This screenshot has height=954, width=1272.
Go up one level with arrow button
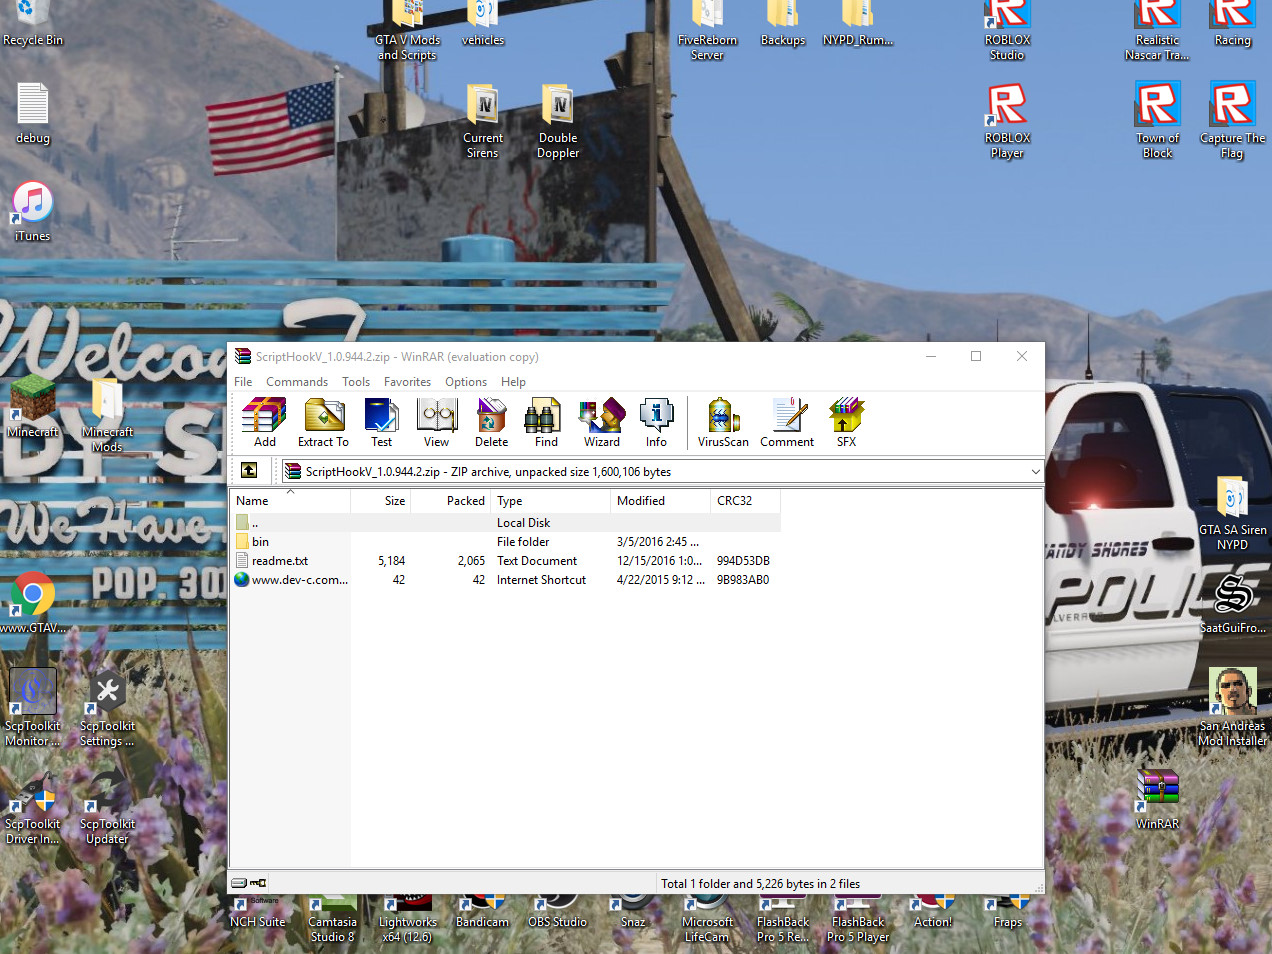coord(249,470)
